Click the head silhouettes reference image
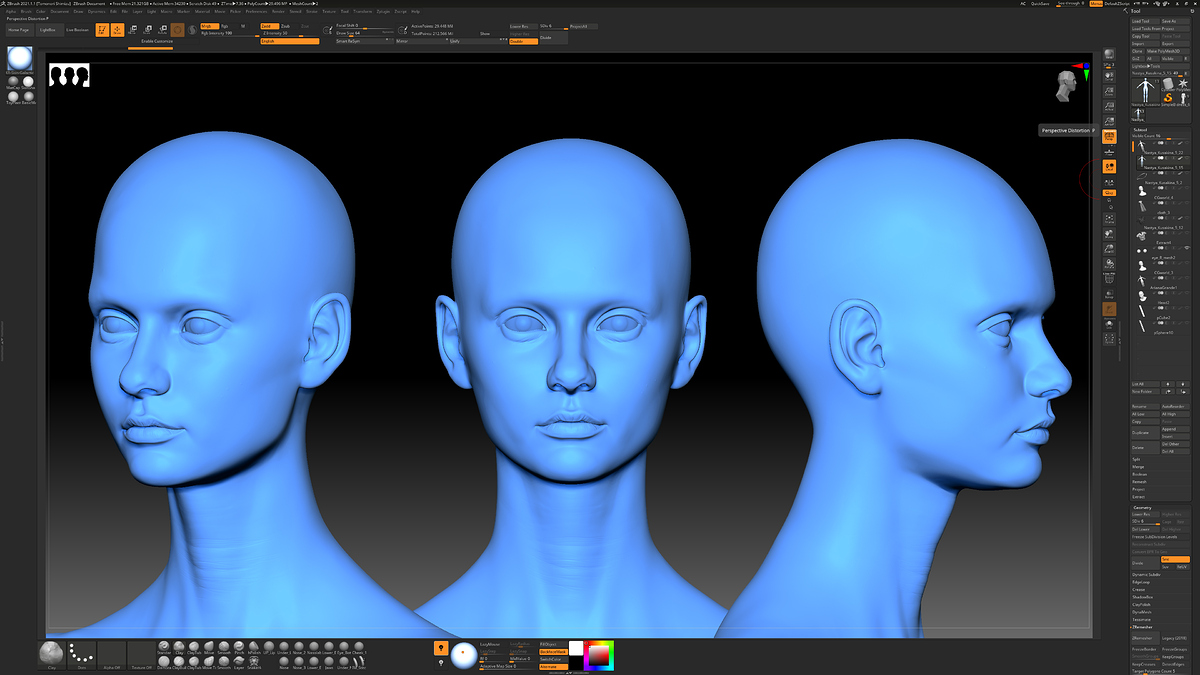1200x675 pixels. coord(69,76)
